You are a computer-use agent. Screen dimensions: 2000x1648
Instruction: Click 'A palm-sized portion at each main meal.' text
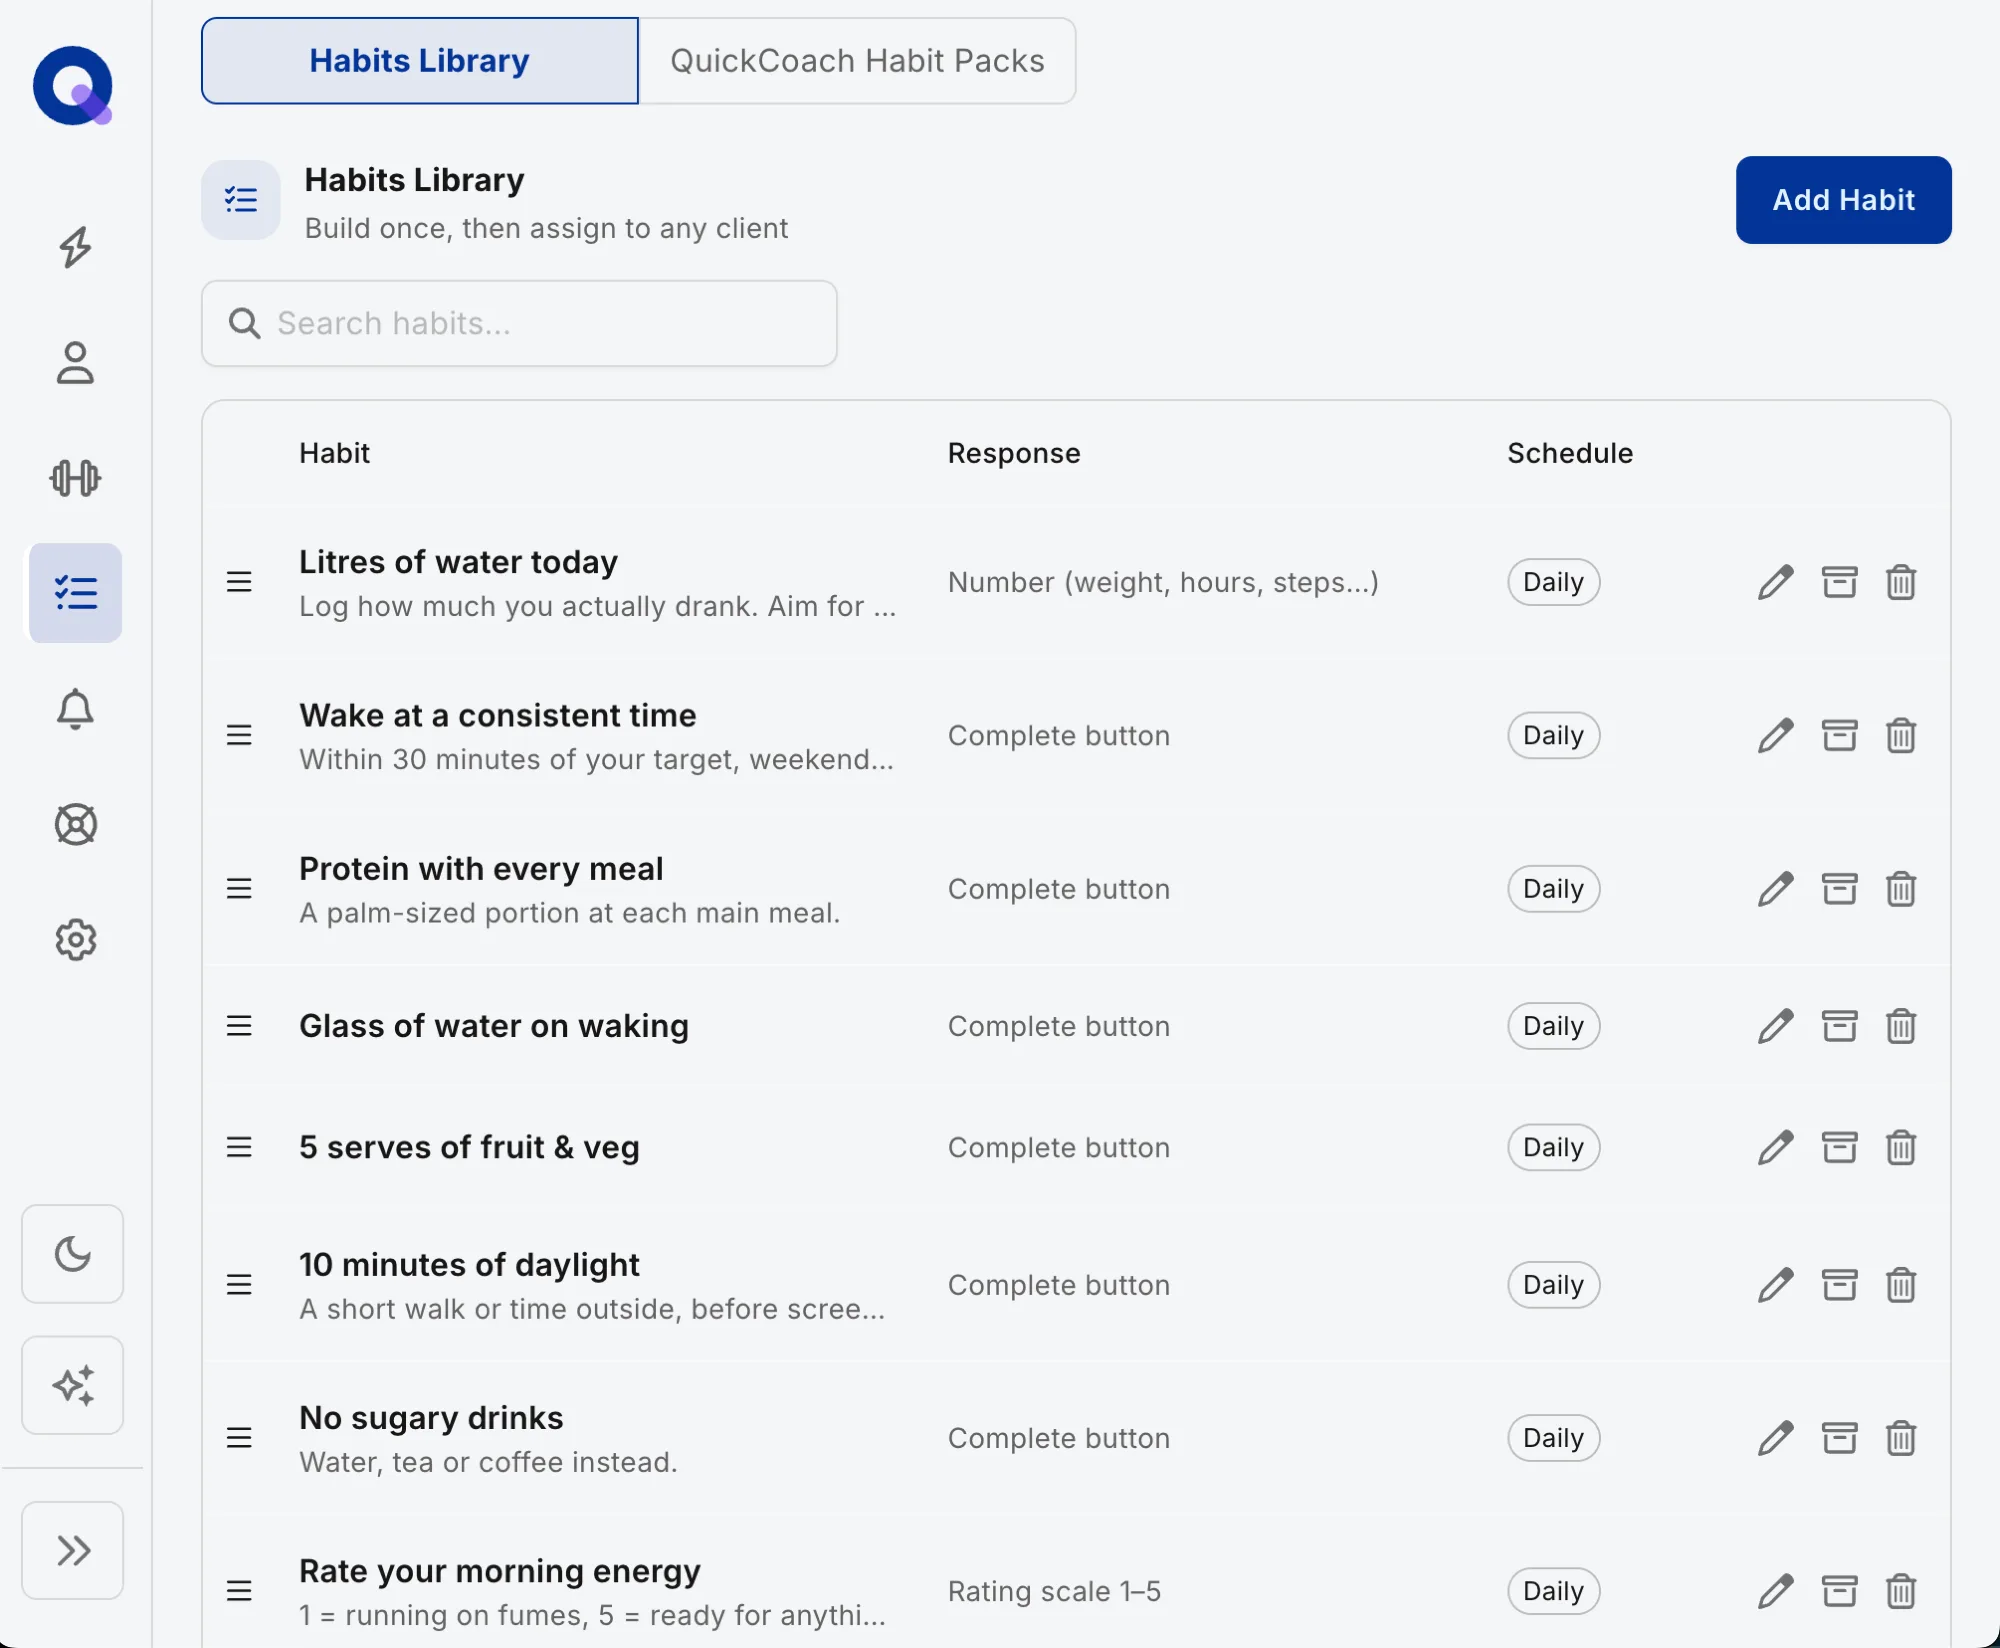[x=569, y=913]
